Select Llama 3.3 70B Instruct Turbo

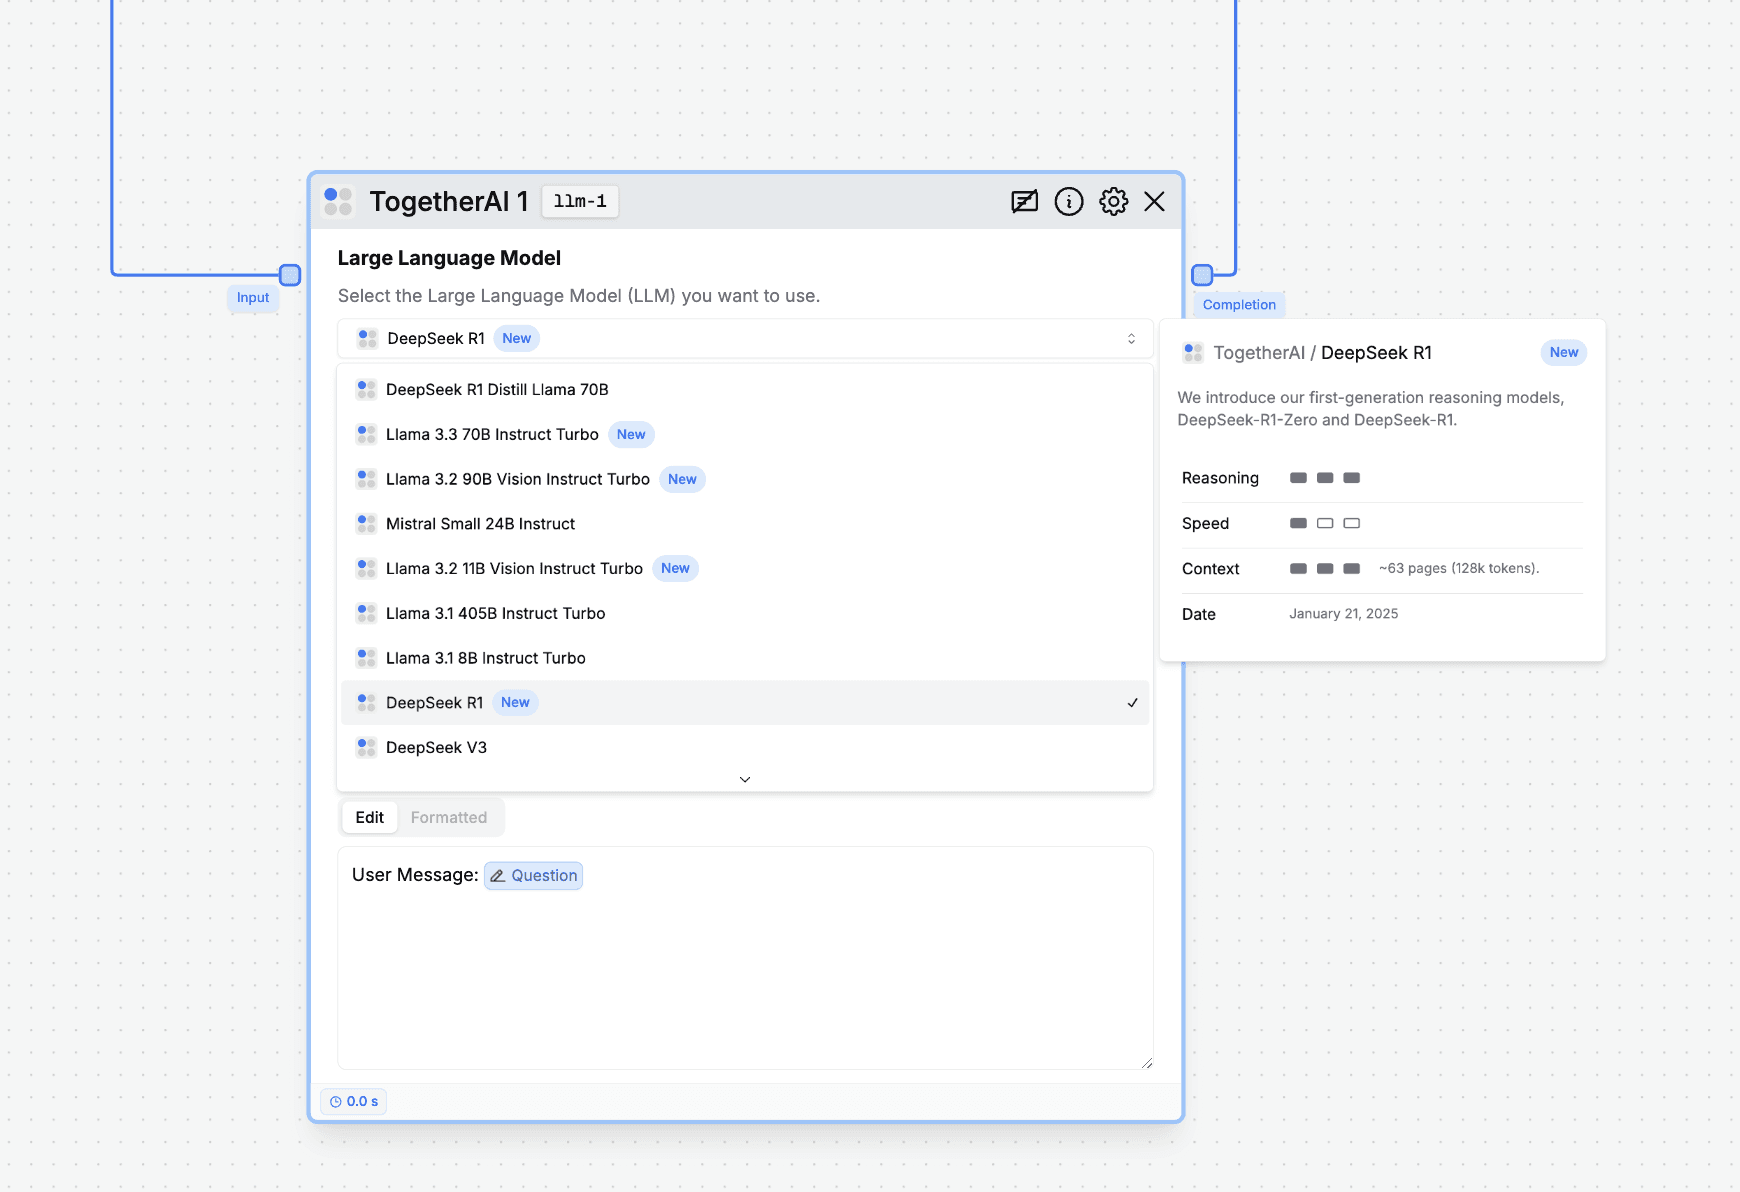coord(745,434)
